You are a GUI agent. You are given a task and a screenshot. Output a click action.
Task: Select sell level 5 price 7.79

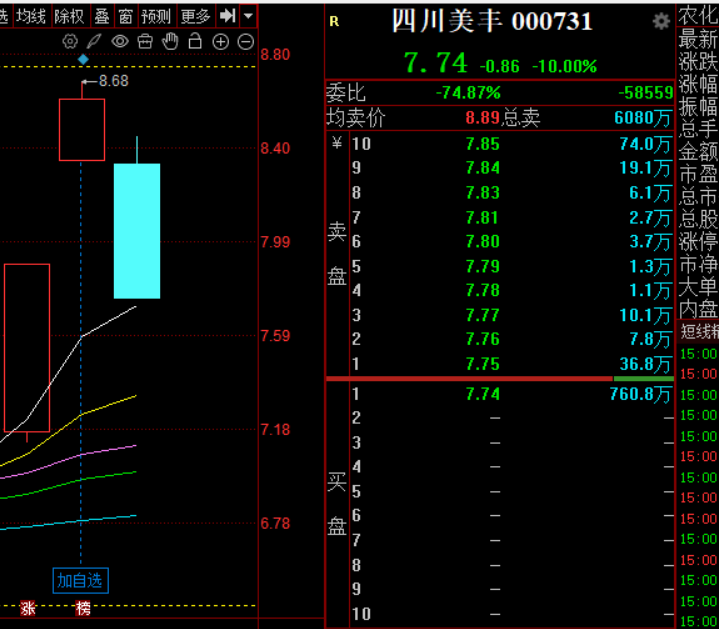click(482, 266)
